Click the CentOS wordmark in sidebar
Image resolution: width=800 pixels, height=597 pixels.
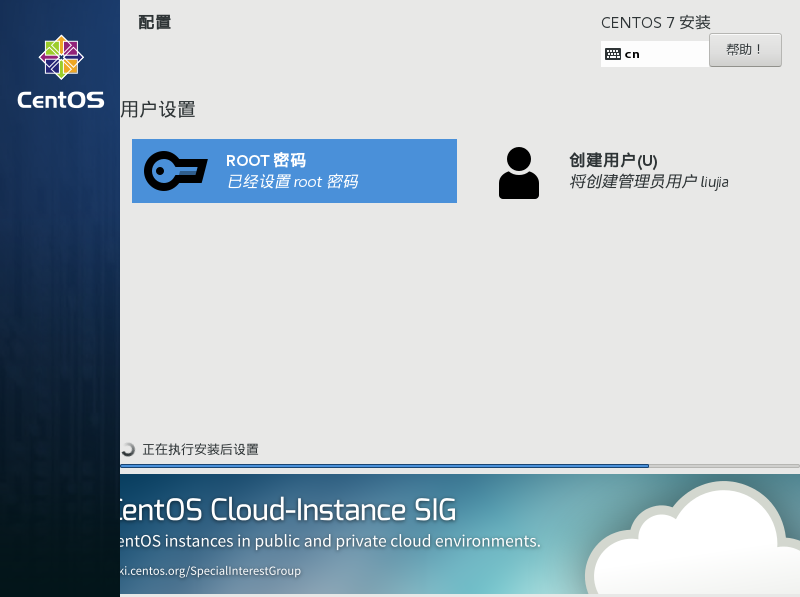[61, 100]
